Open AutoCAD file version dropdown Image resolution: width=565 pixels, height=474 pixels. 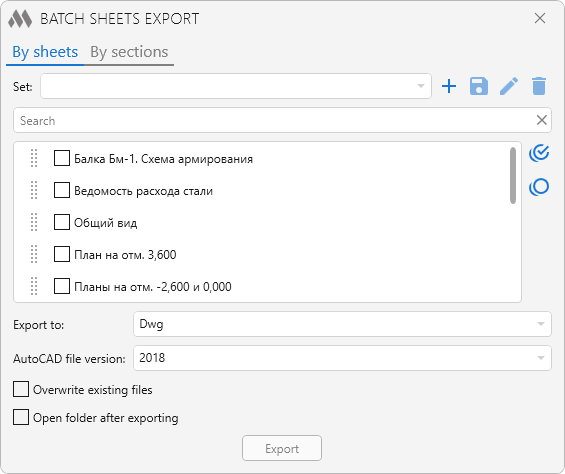pos(342,358)
